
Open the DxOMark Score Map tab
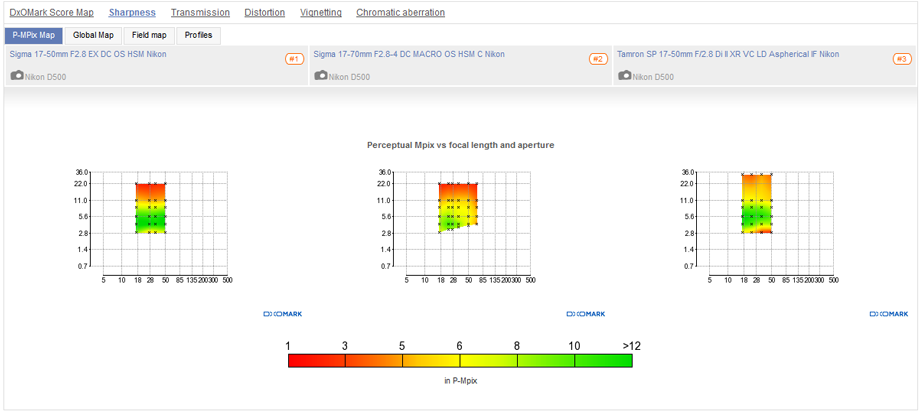52,12
